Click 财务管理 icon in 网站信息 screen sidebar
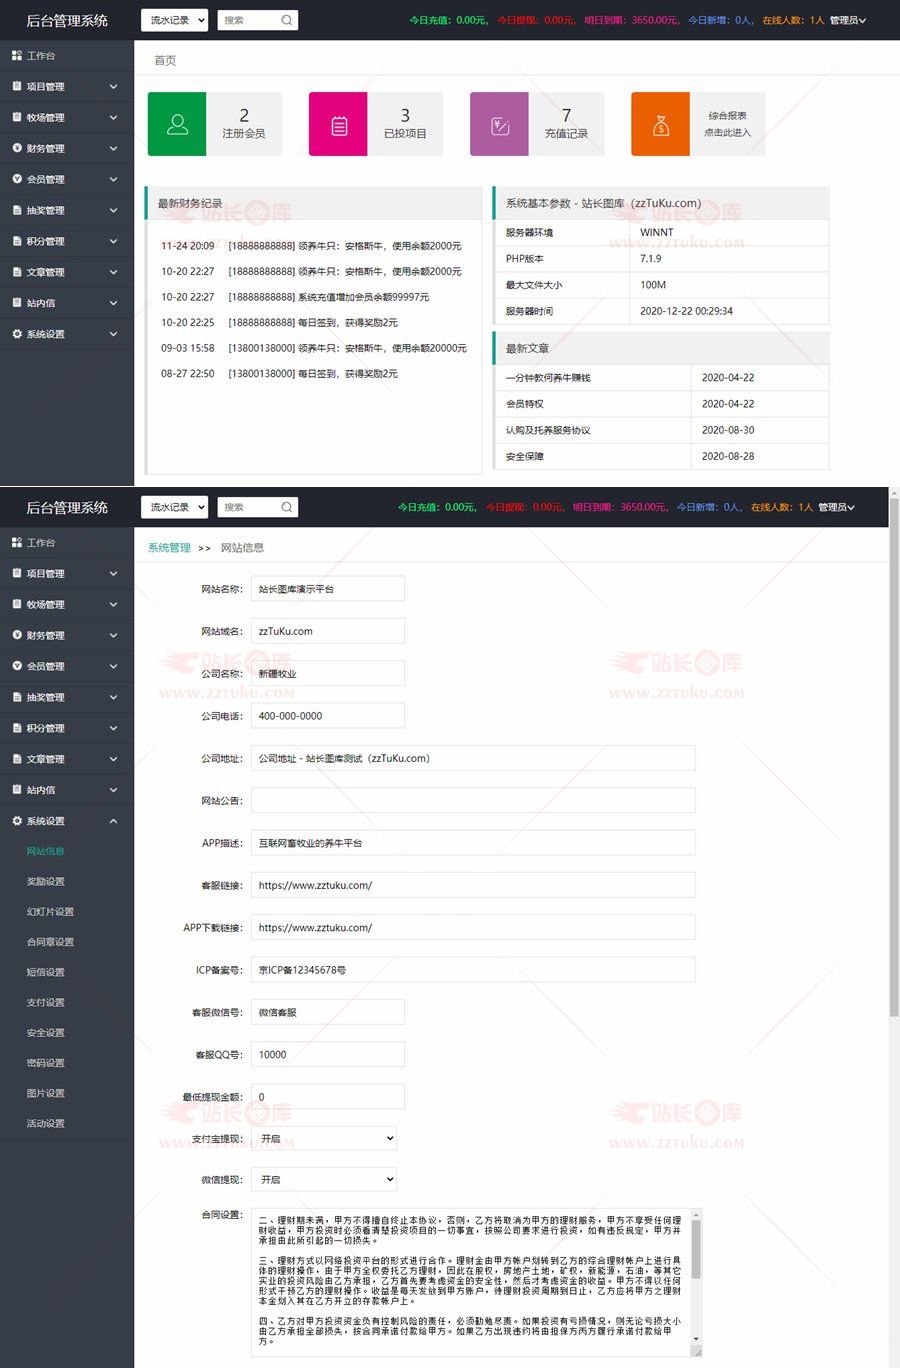The width and height of the screenshot is (900, 1368). pos(16,635)
